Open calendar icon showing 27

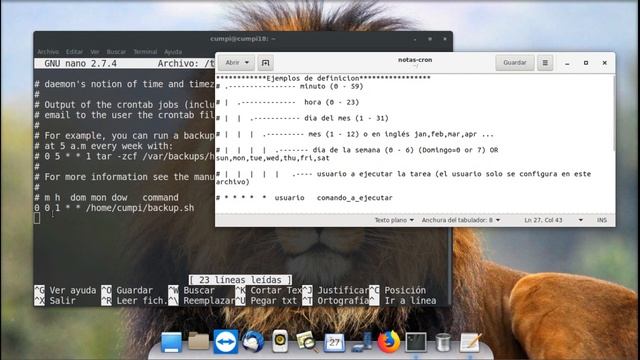click(x=334, y=342)
